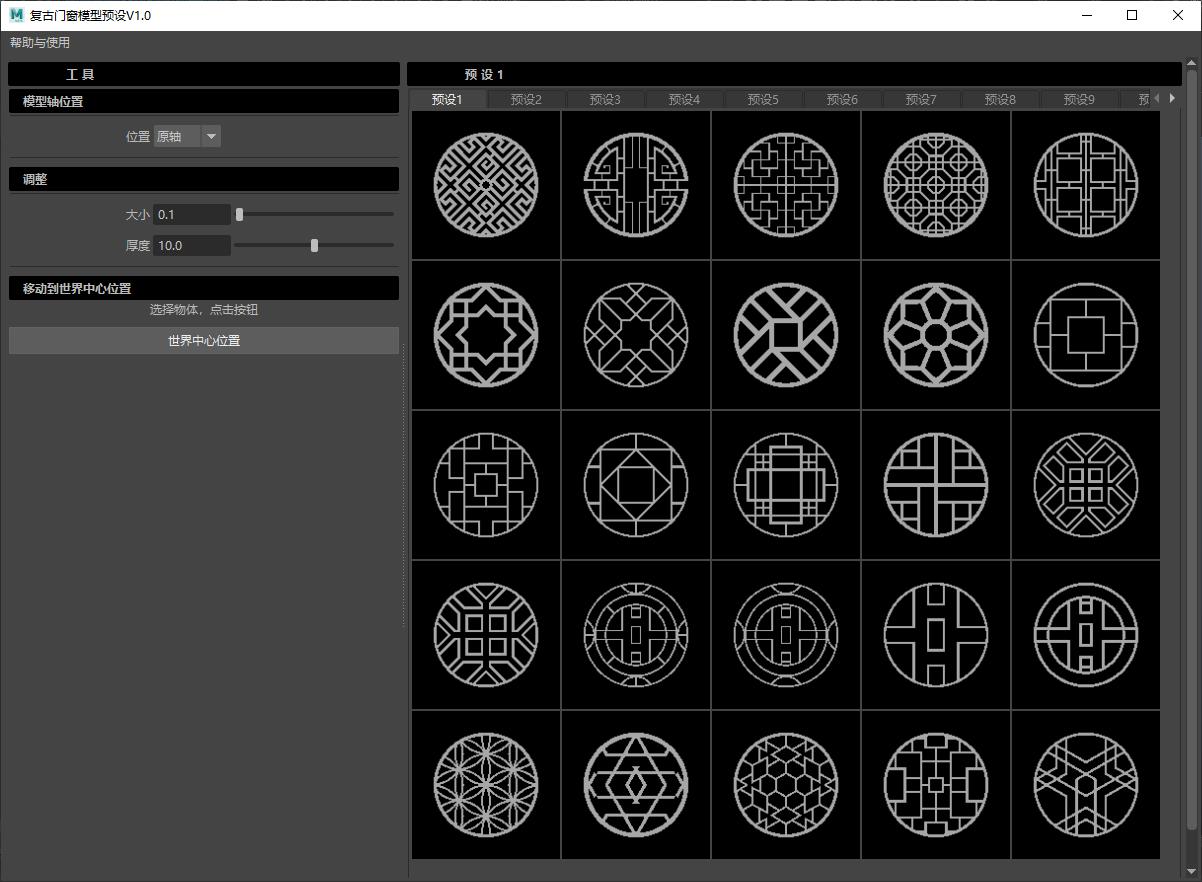Screen dimensions: 1202x882
Task: Switch to the 预设5 tab
Action: pyautogui.click(x=763, y=99)
